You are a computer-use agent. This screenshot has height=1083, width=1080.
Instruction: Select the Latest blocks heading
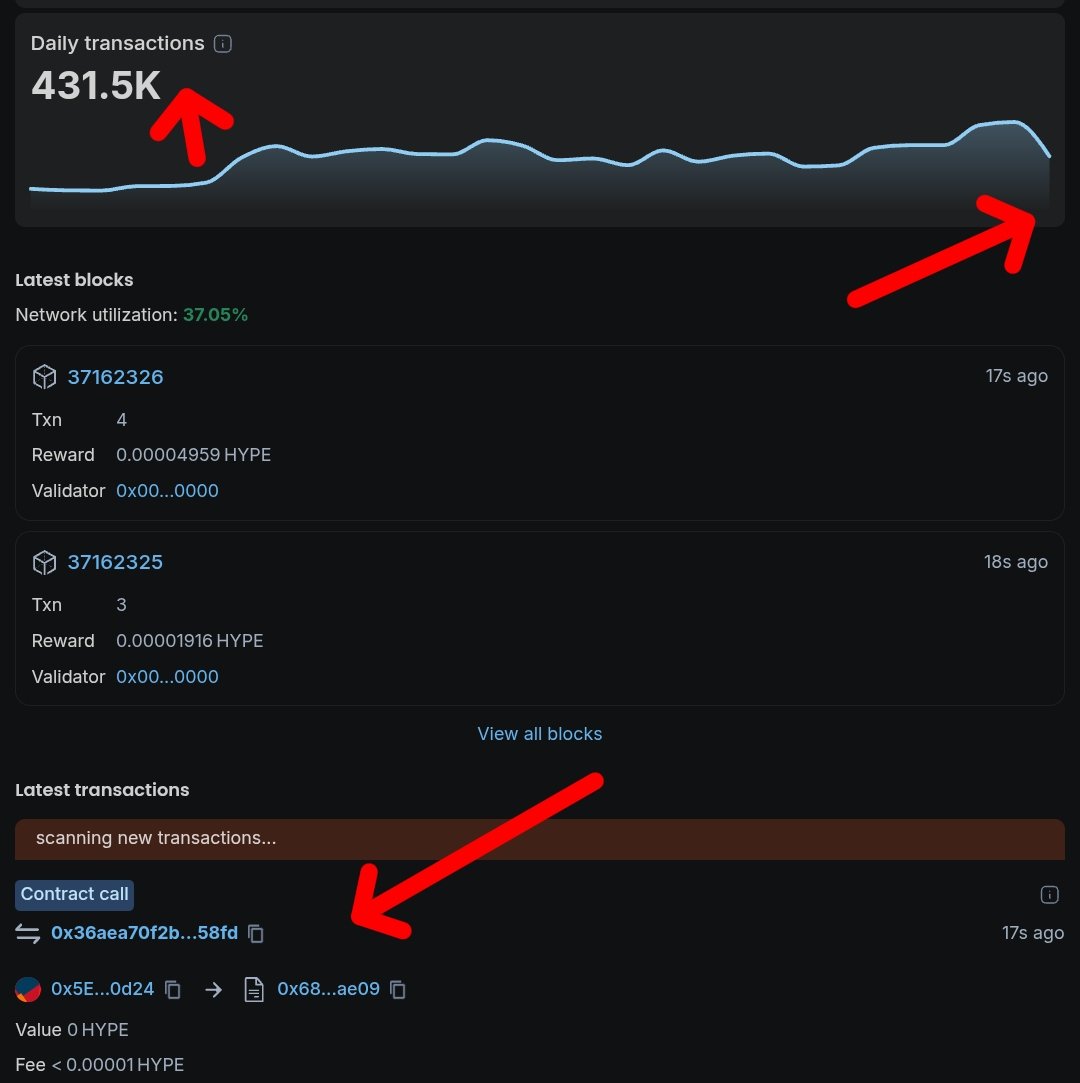tap(74, 280)
